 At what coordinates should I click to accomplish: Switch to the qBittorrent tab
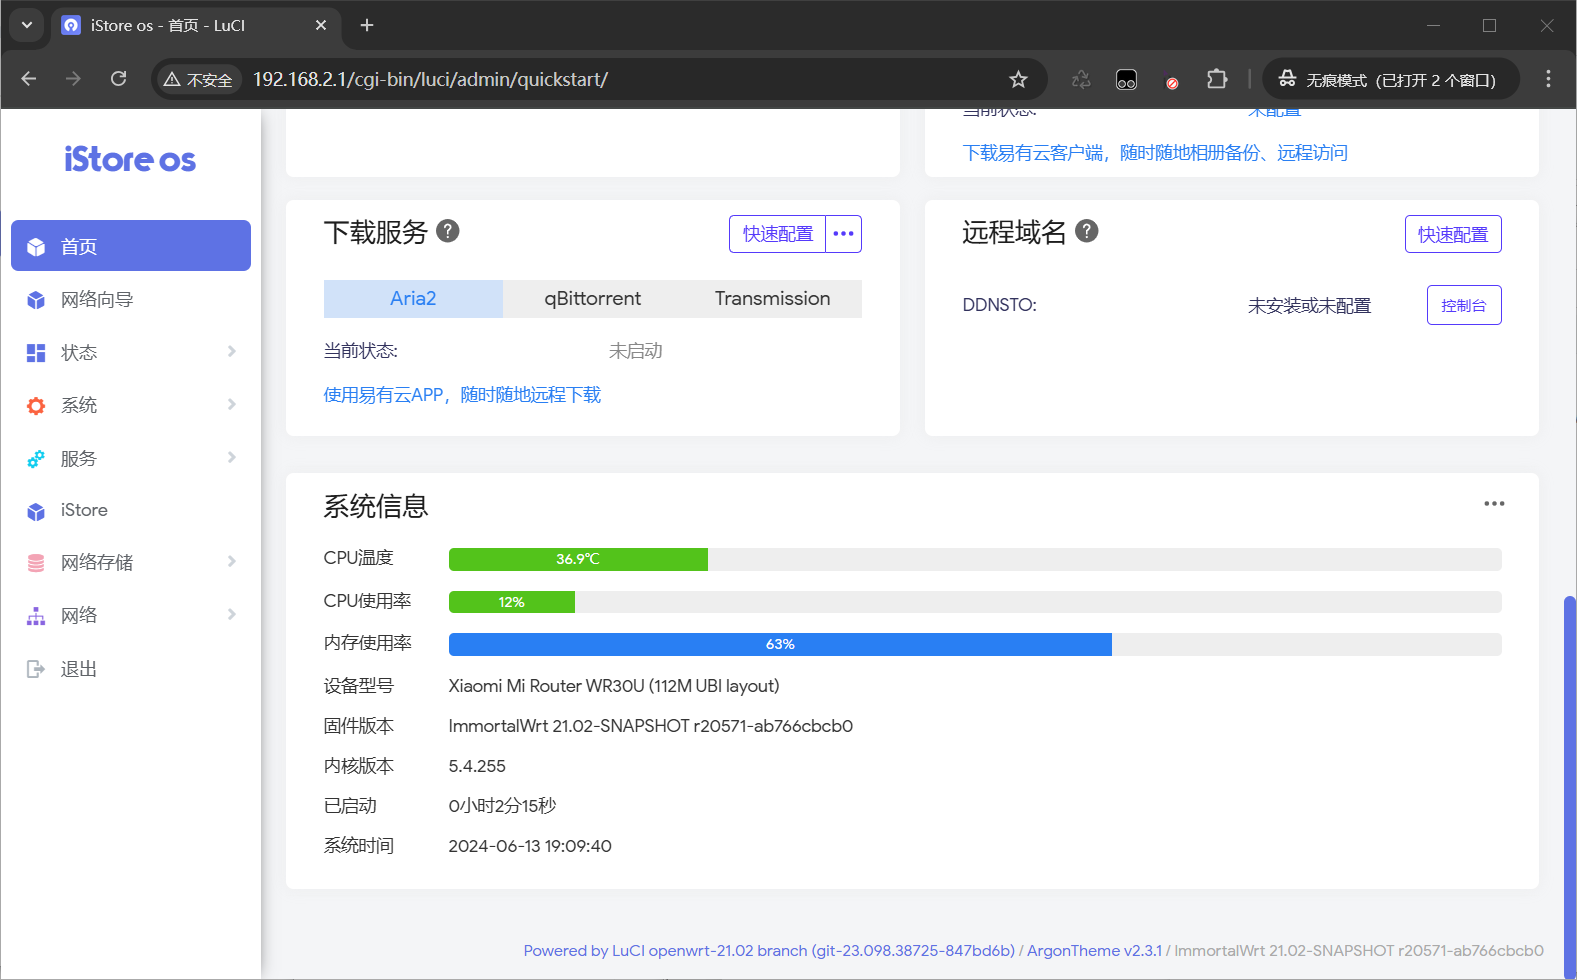593,299
